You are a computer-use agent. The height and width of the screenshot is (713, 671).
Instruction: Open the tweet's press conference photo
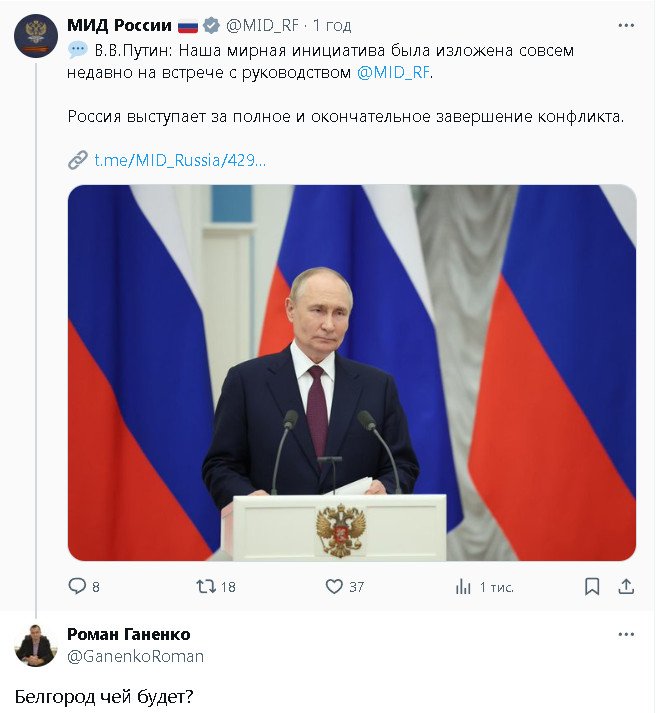click(352, 372)
